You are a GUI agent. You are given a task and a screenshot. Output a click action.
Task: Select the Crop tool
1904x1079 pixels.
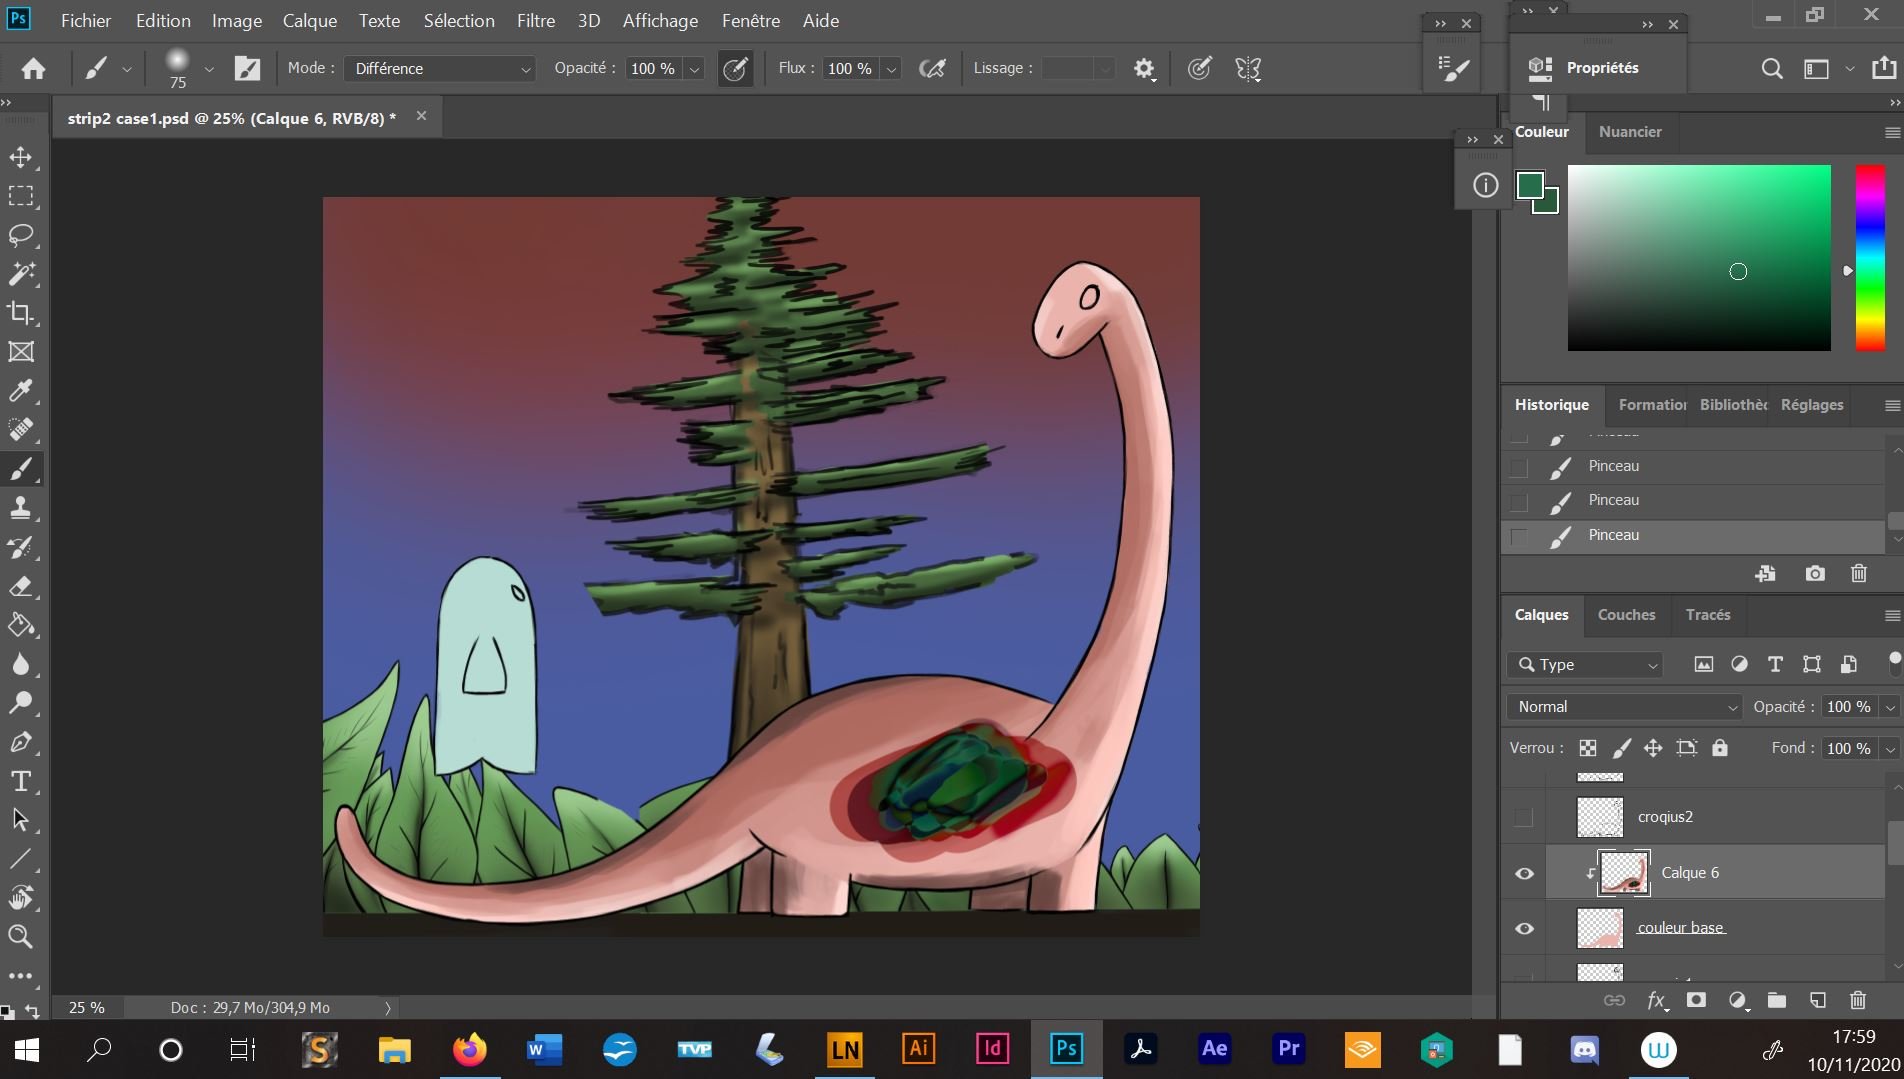[21, 313]
